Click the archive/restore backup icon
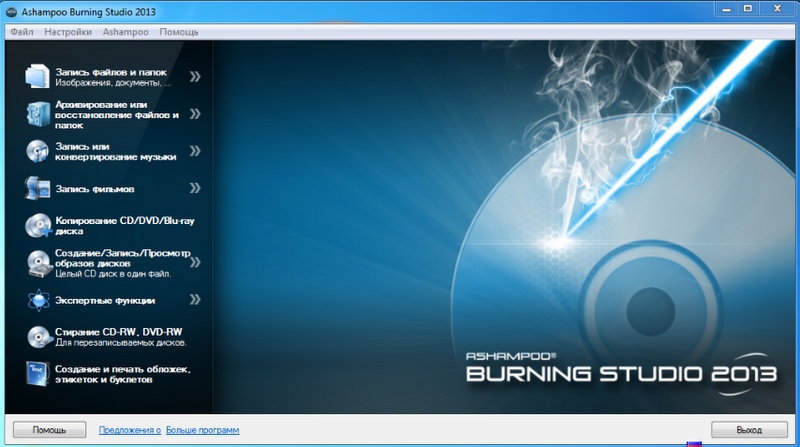 click(38, 114)
